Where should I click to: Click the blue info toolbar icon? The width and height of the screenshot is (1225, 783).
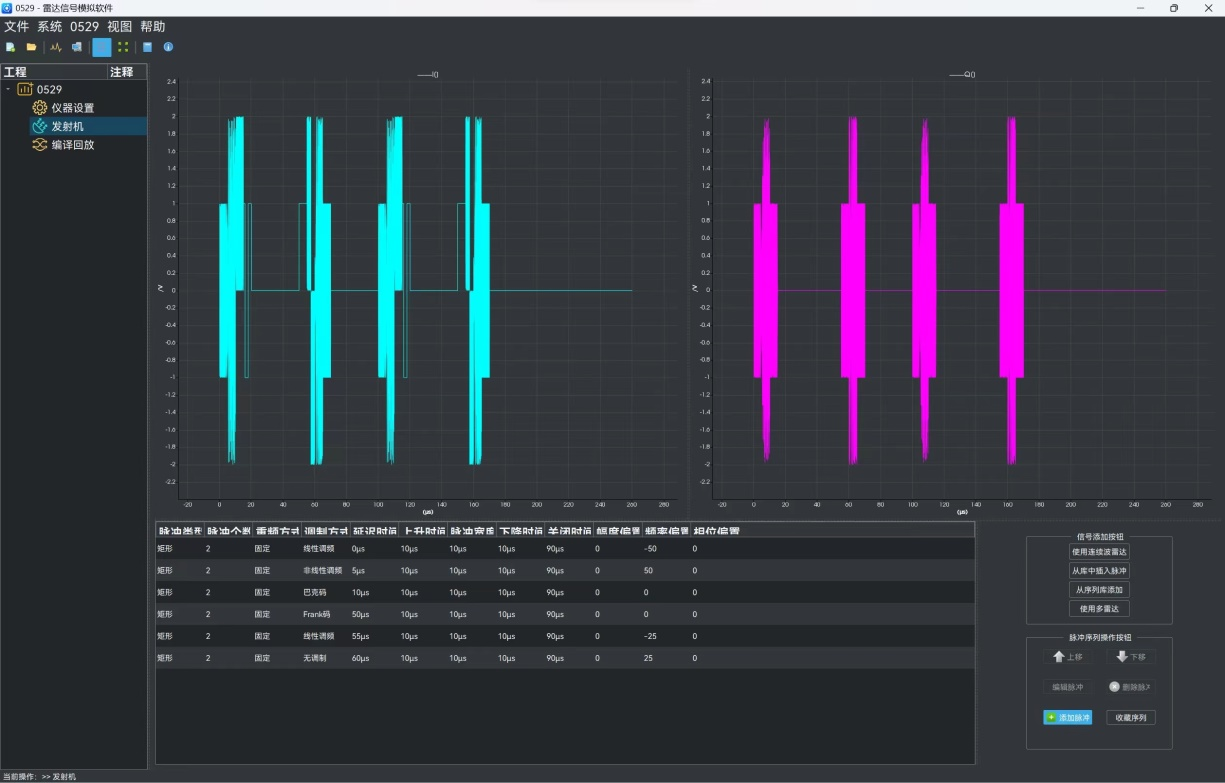point(168,47)
